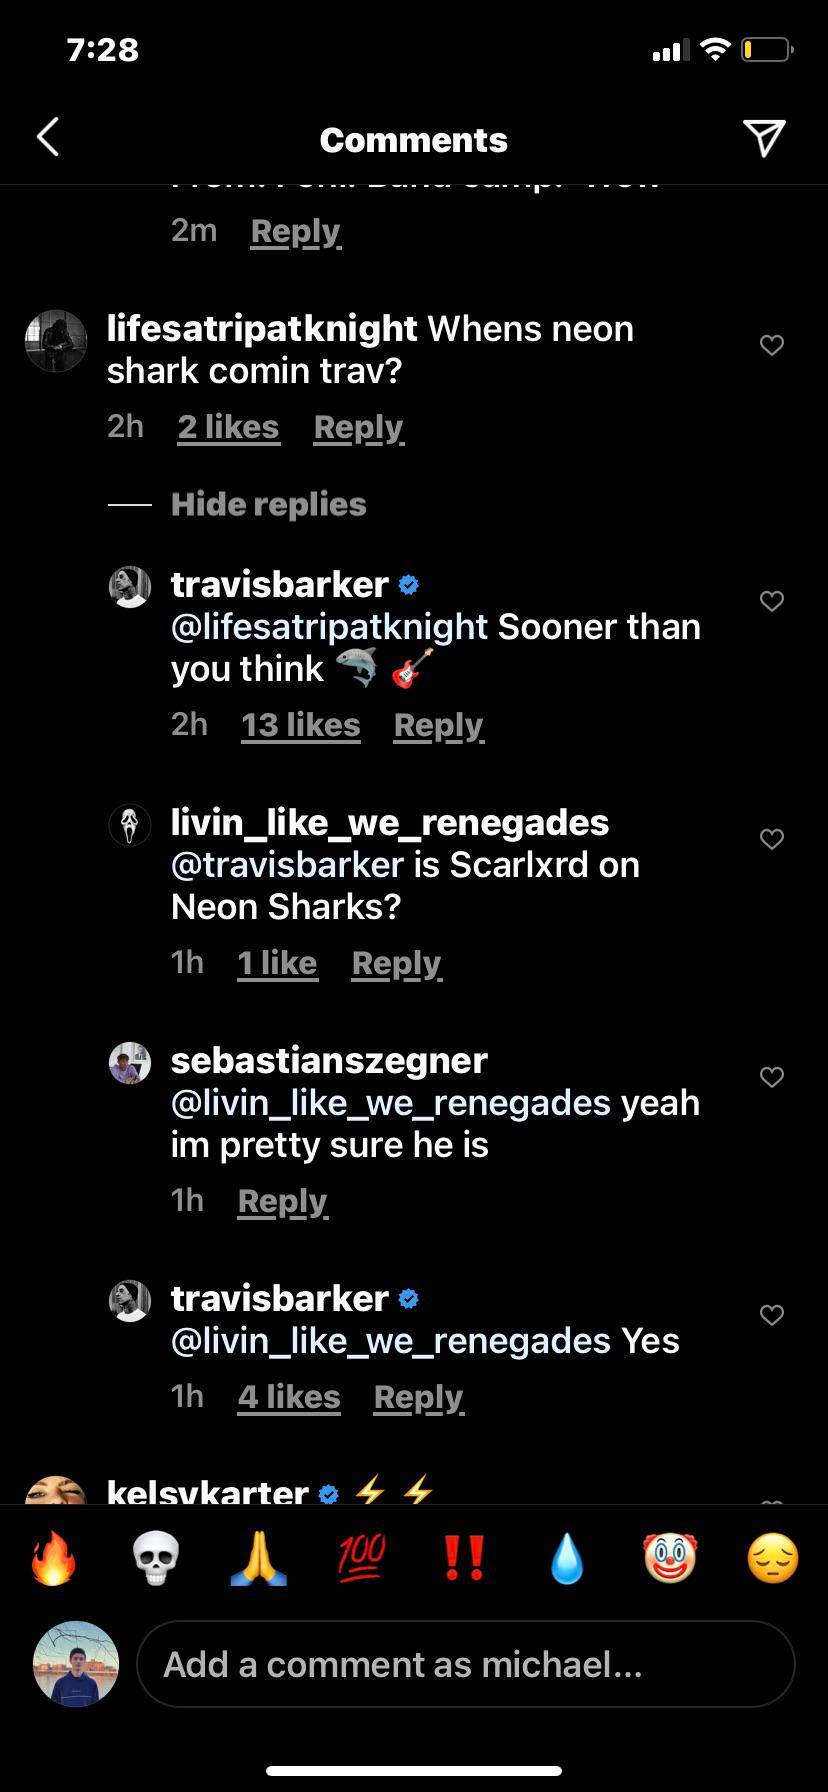Viewport: 828px width, 1792px height.
Task: Like sebastianszegner's reply
Action: pyautogui.click(x=770, y=1077)
